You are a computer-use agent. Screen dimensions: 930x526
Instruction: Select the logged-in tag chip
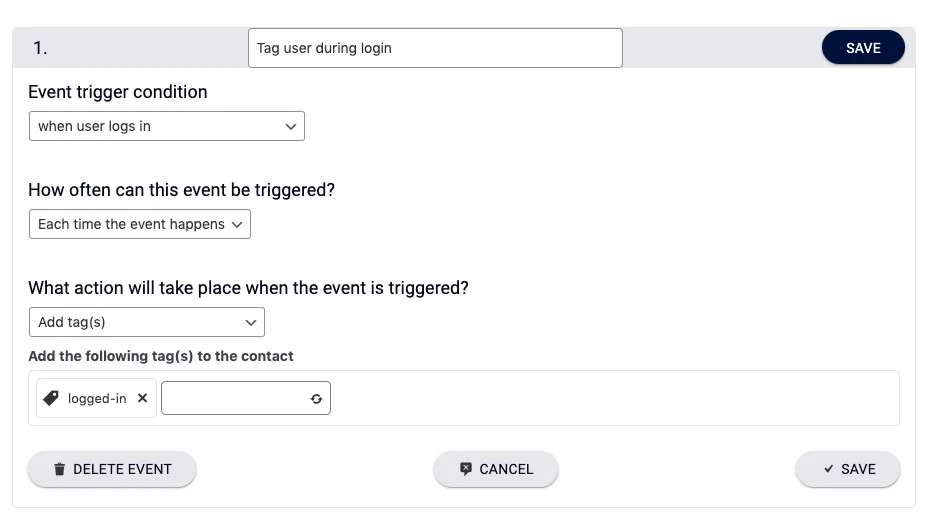(x=96, y=398)
